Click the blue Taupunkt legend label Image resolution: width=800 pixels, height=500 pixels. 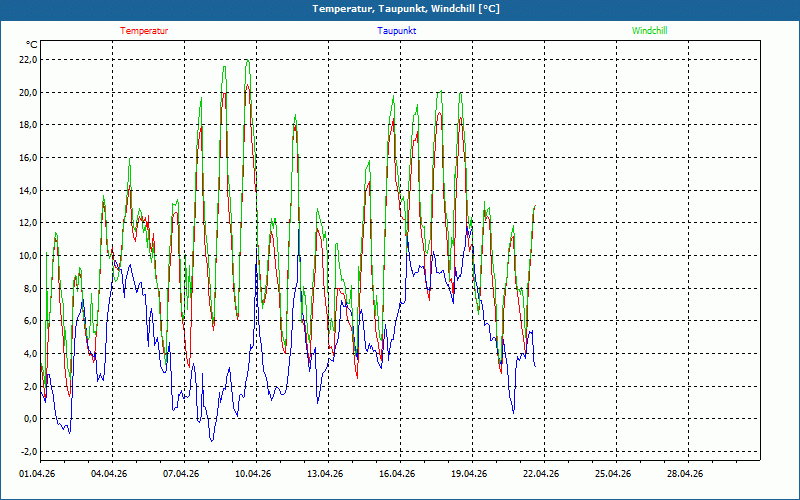[397, 31]
